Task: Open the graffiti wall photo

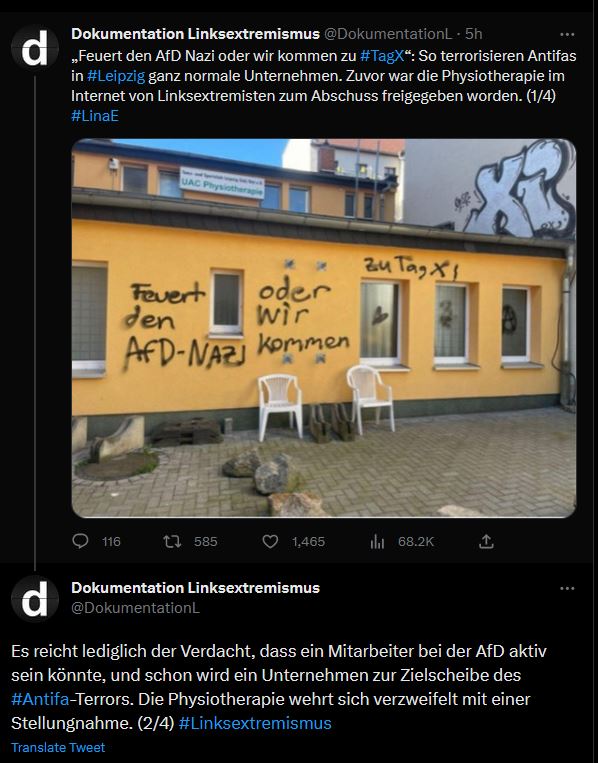Action: click(324, 328)
